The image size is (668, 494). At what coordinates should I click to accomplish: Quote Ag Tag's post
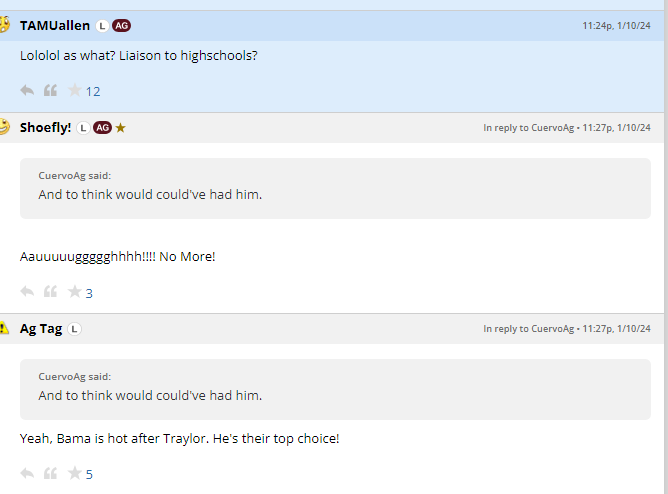tap(50, 473)
